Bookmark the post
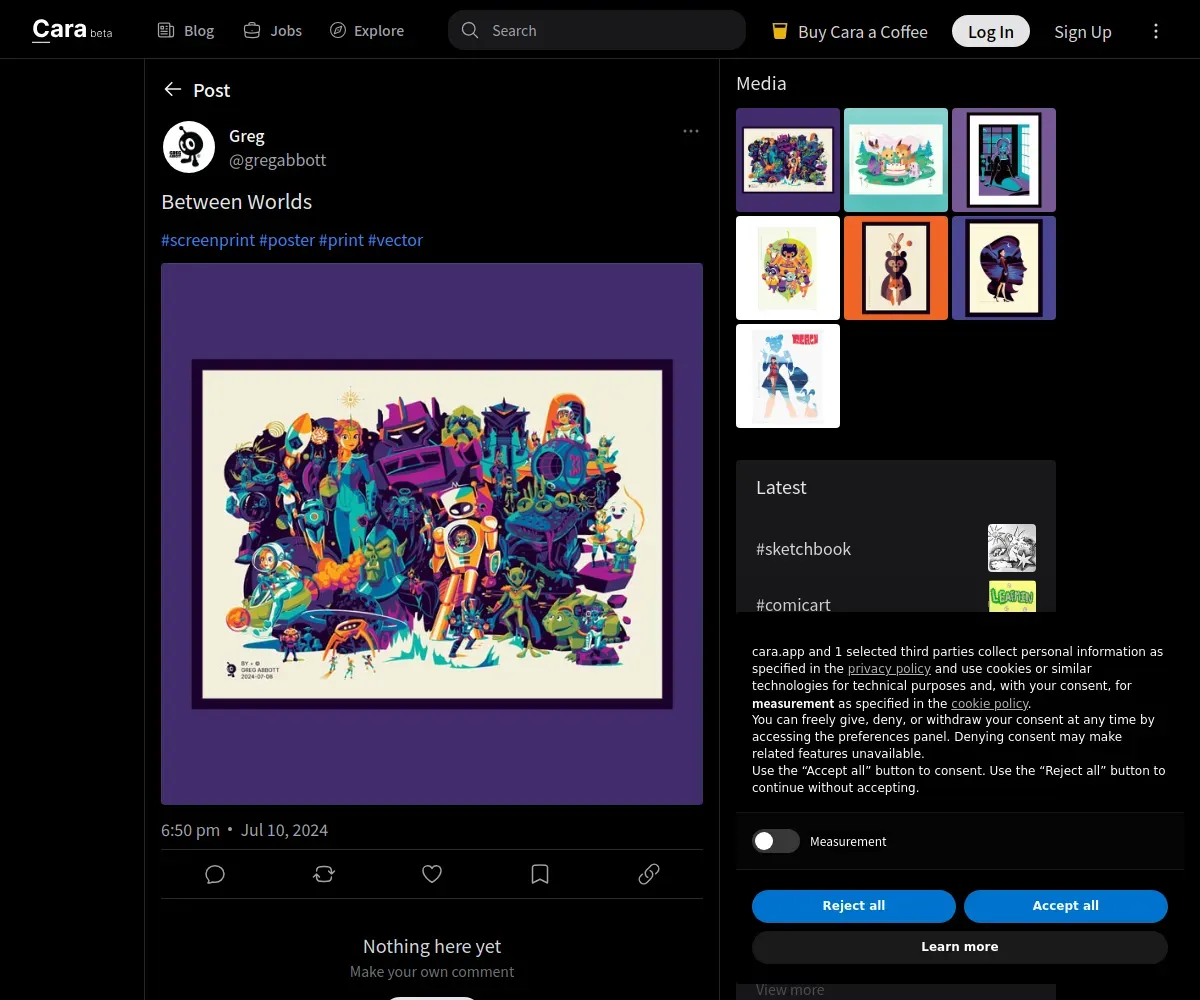Screen dimensions: 1200x1000 pos(540,874)
